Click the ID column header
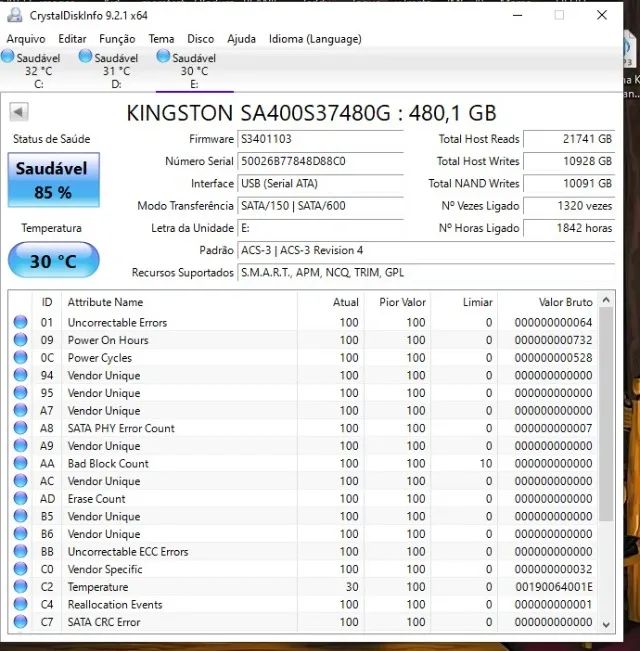Image resolution: width=640 pixels, height=651 pixels. coord(47,302)
